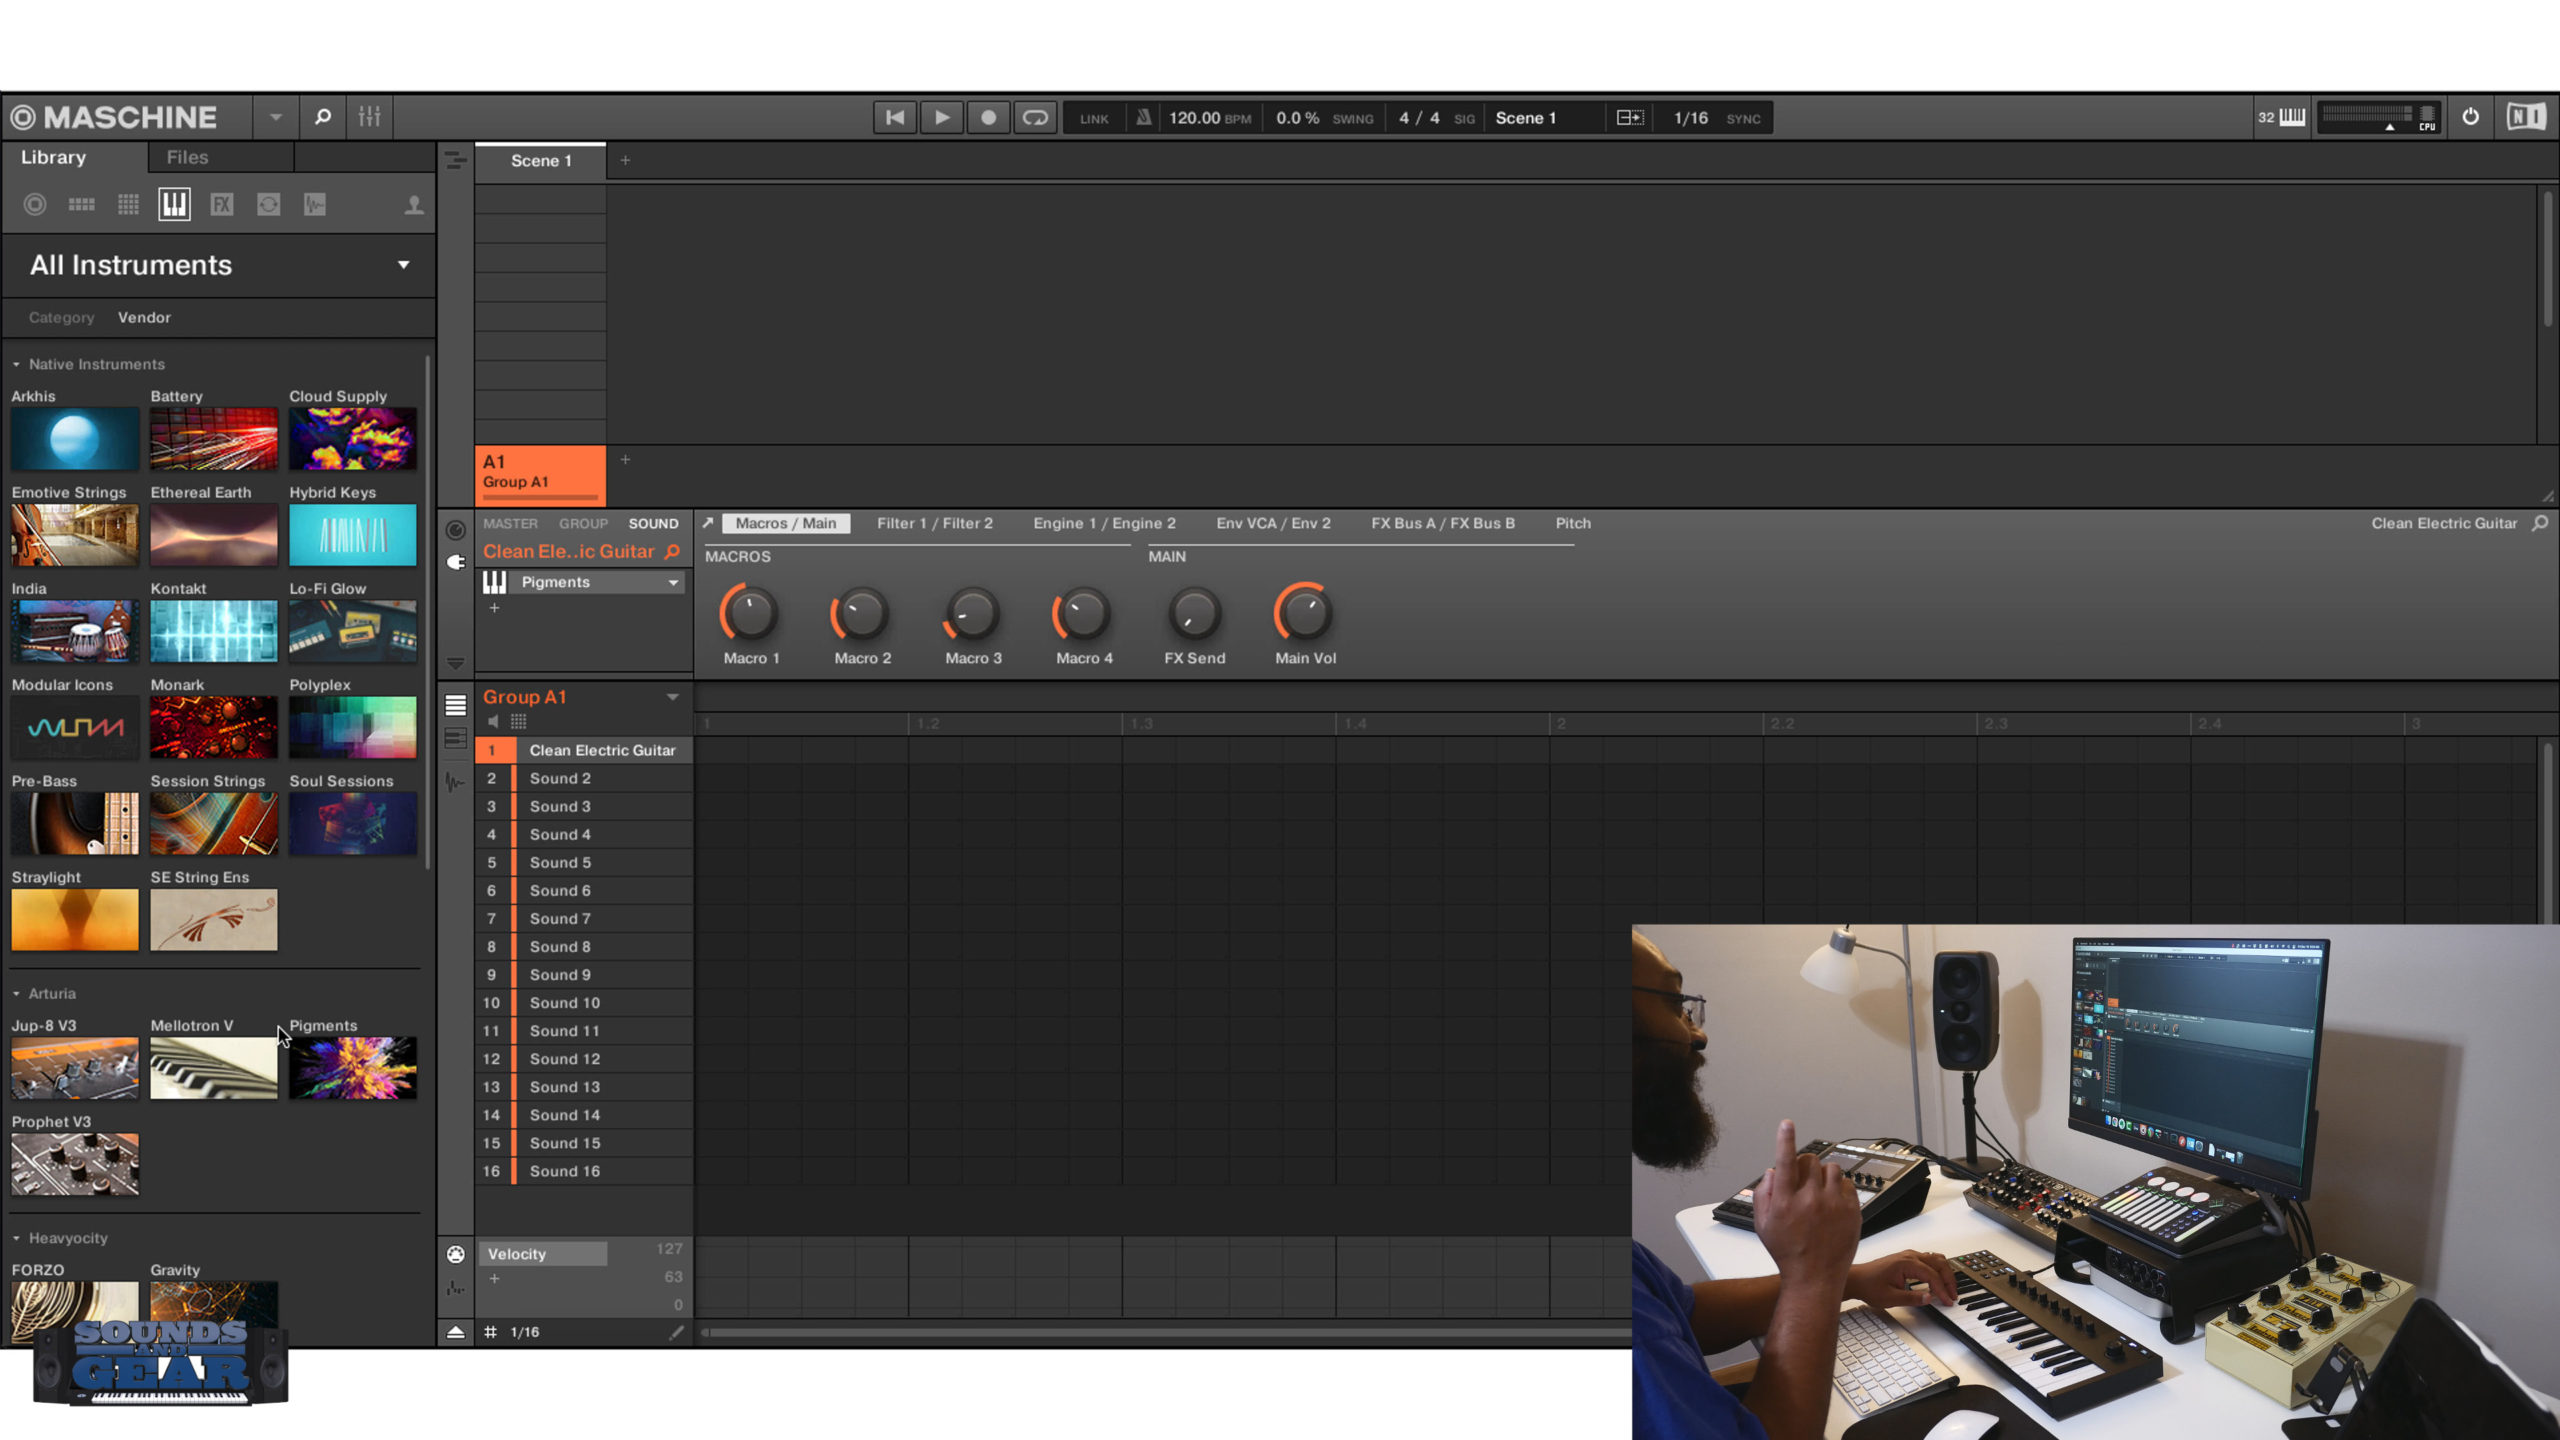This screenshot has width=2560, height=1440.
Task: Open the mixer view icon
Action: [x=369, y=117]
